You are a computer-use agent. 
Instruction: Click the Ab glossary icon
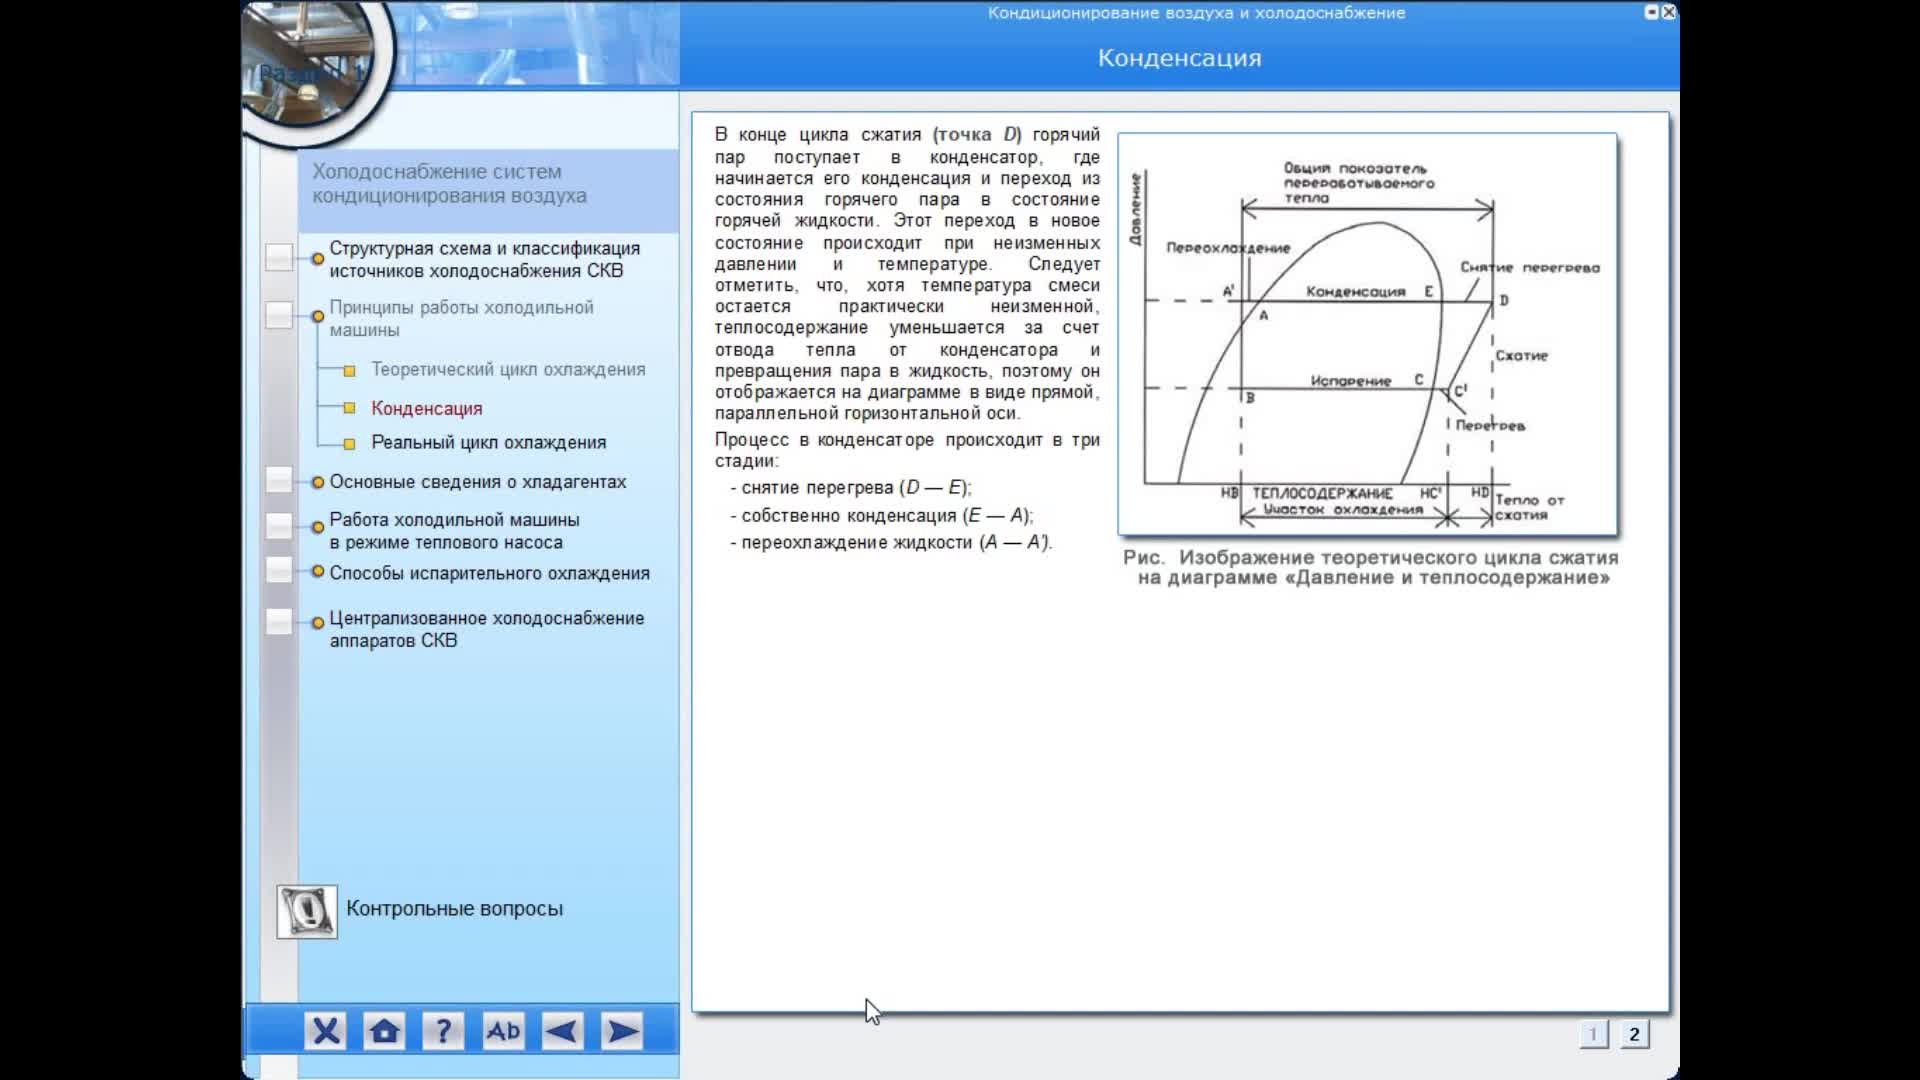point(502,1031)
